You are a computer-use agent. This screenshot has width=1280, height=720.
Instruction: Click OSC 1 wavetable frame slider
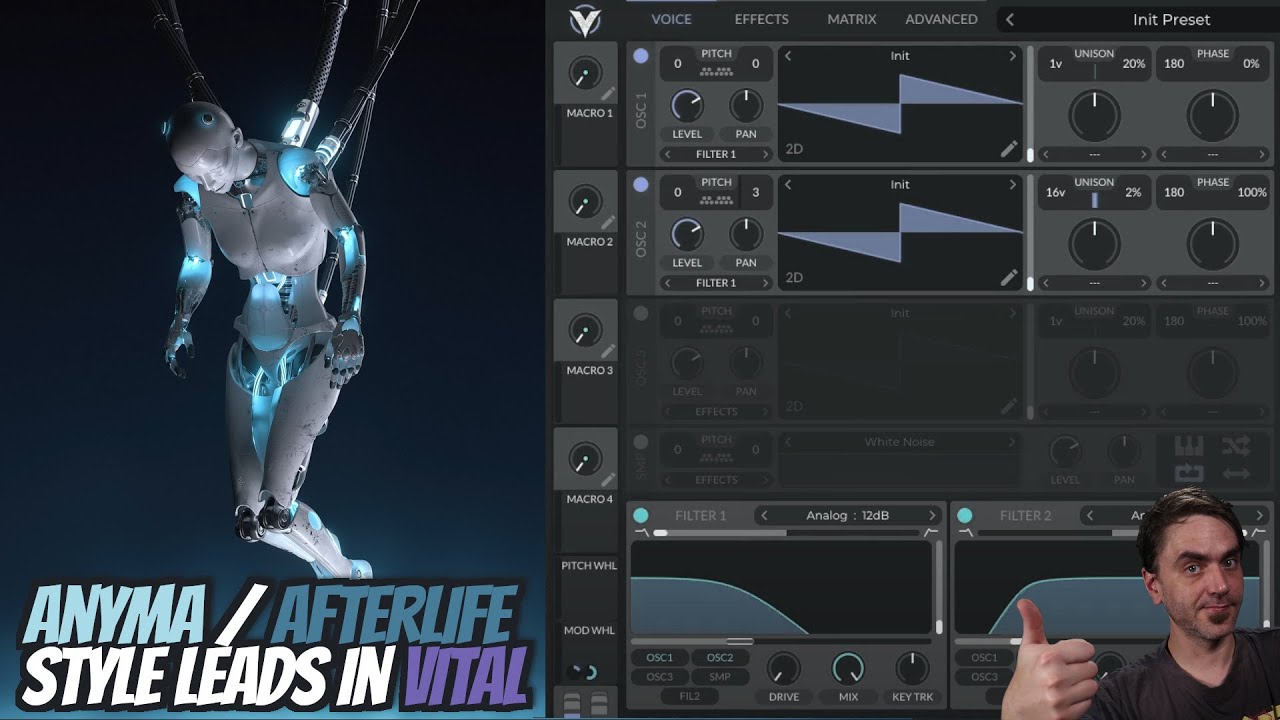[x=1030, y=104]
